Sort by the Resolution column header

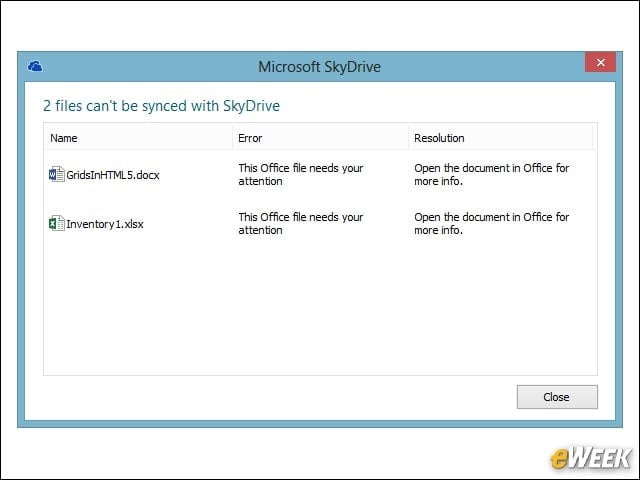point(501,138)
